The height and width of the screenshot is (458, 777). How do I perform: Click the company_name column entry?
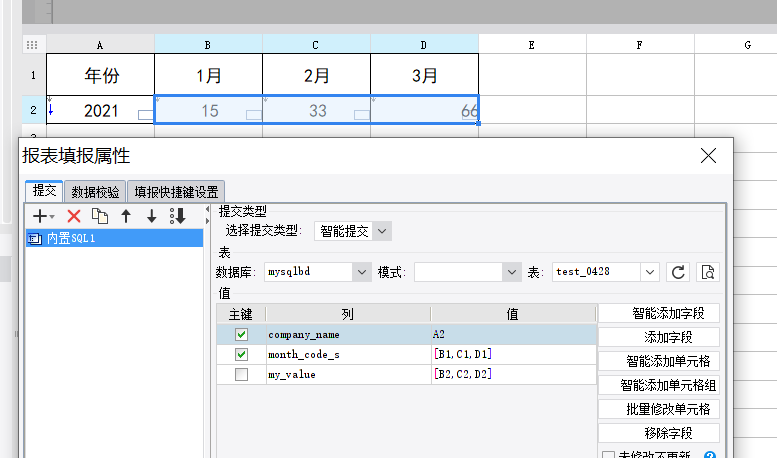pyautogui.click(x=348, y=335)
